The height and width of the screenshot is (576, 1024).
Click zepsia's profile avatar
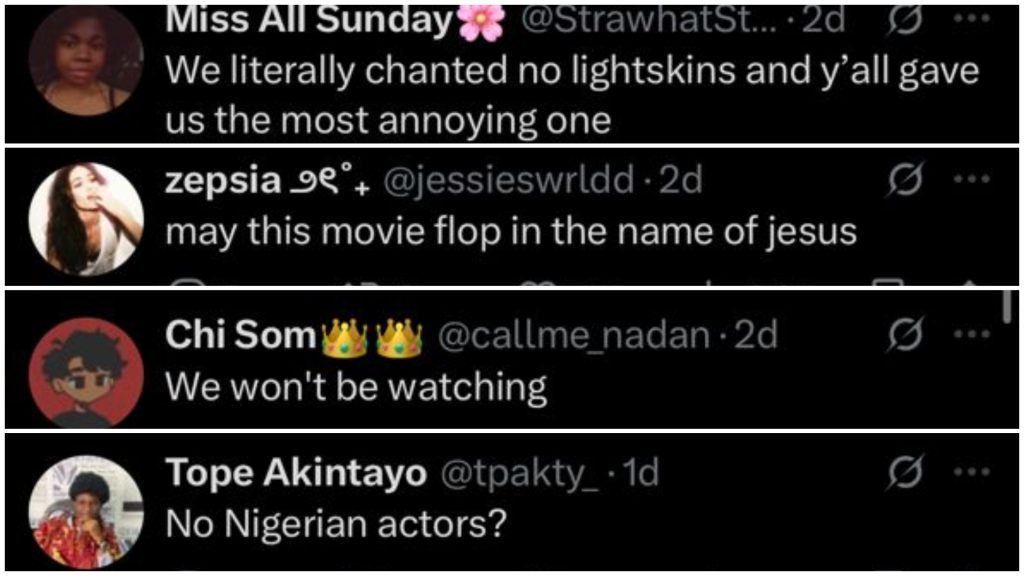tap(86, 218)
